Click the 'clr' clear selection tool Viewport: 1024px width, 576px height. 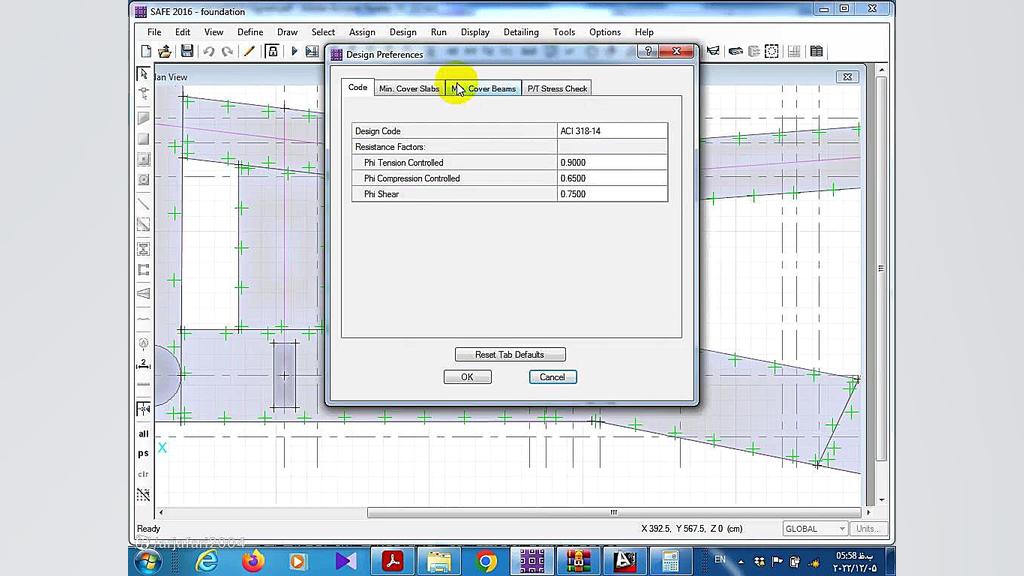click(143, 474)
